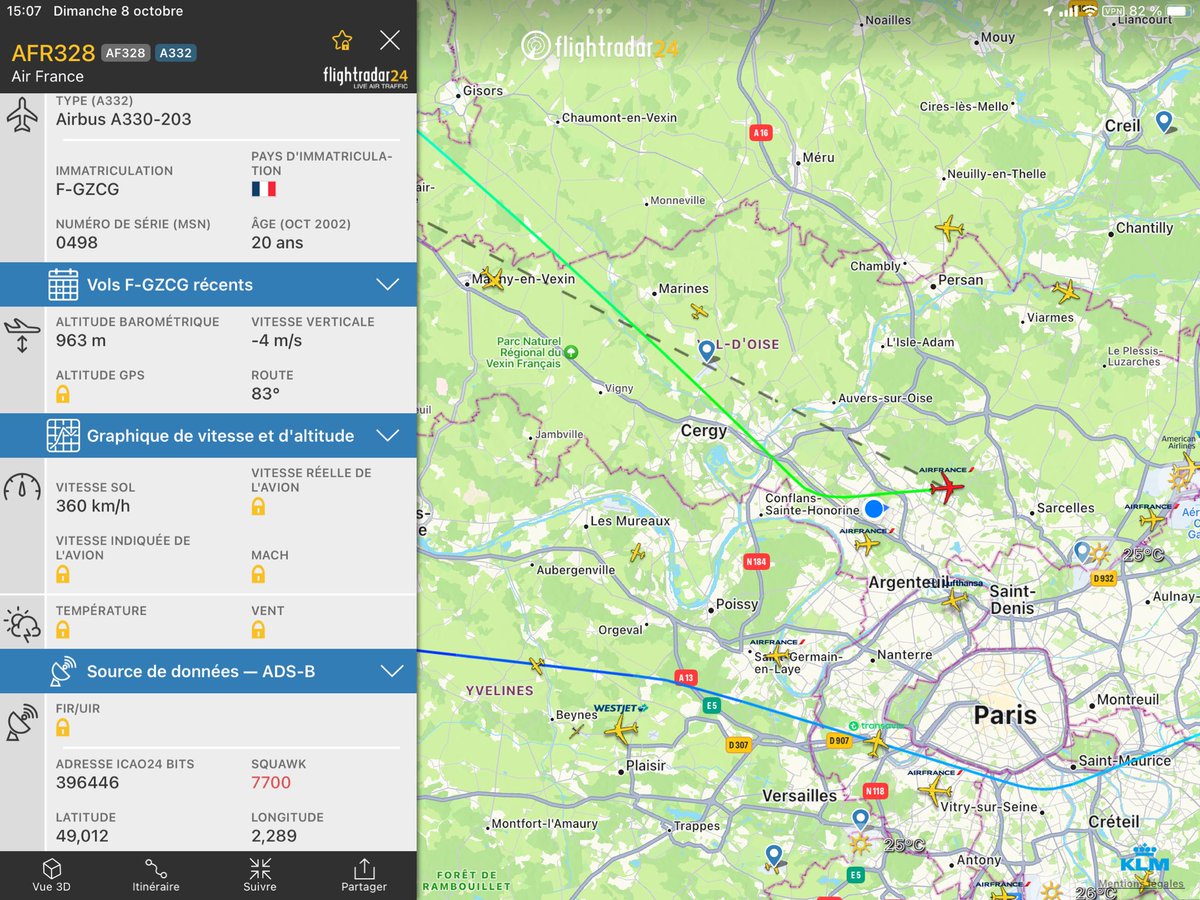
Task: Tap the airport pin in Val-d'Oise
Action: click(707, 351)
